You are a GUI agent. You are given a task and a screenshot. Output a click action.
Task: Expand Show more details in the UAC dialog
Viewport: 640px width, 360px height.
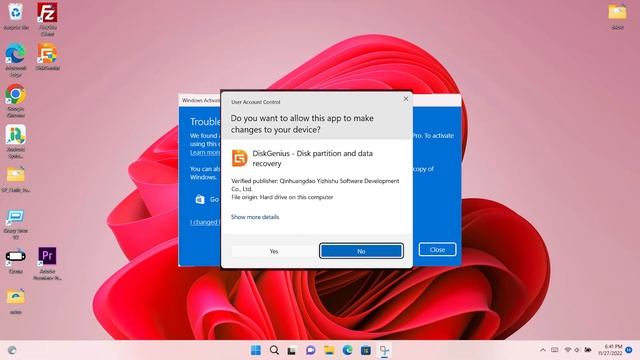point(255,217)
